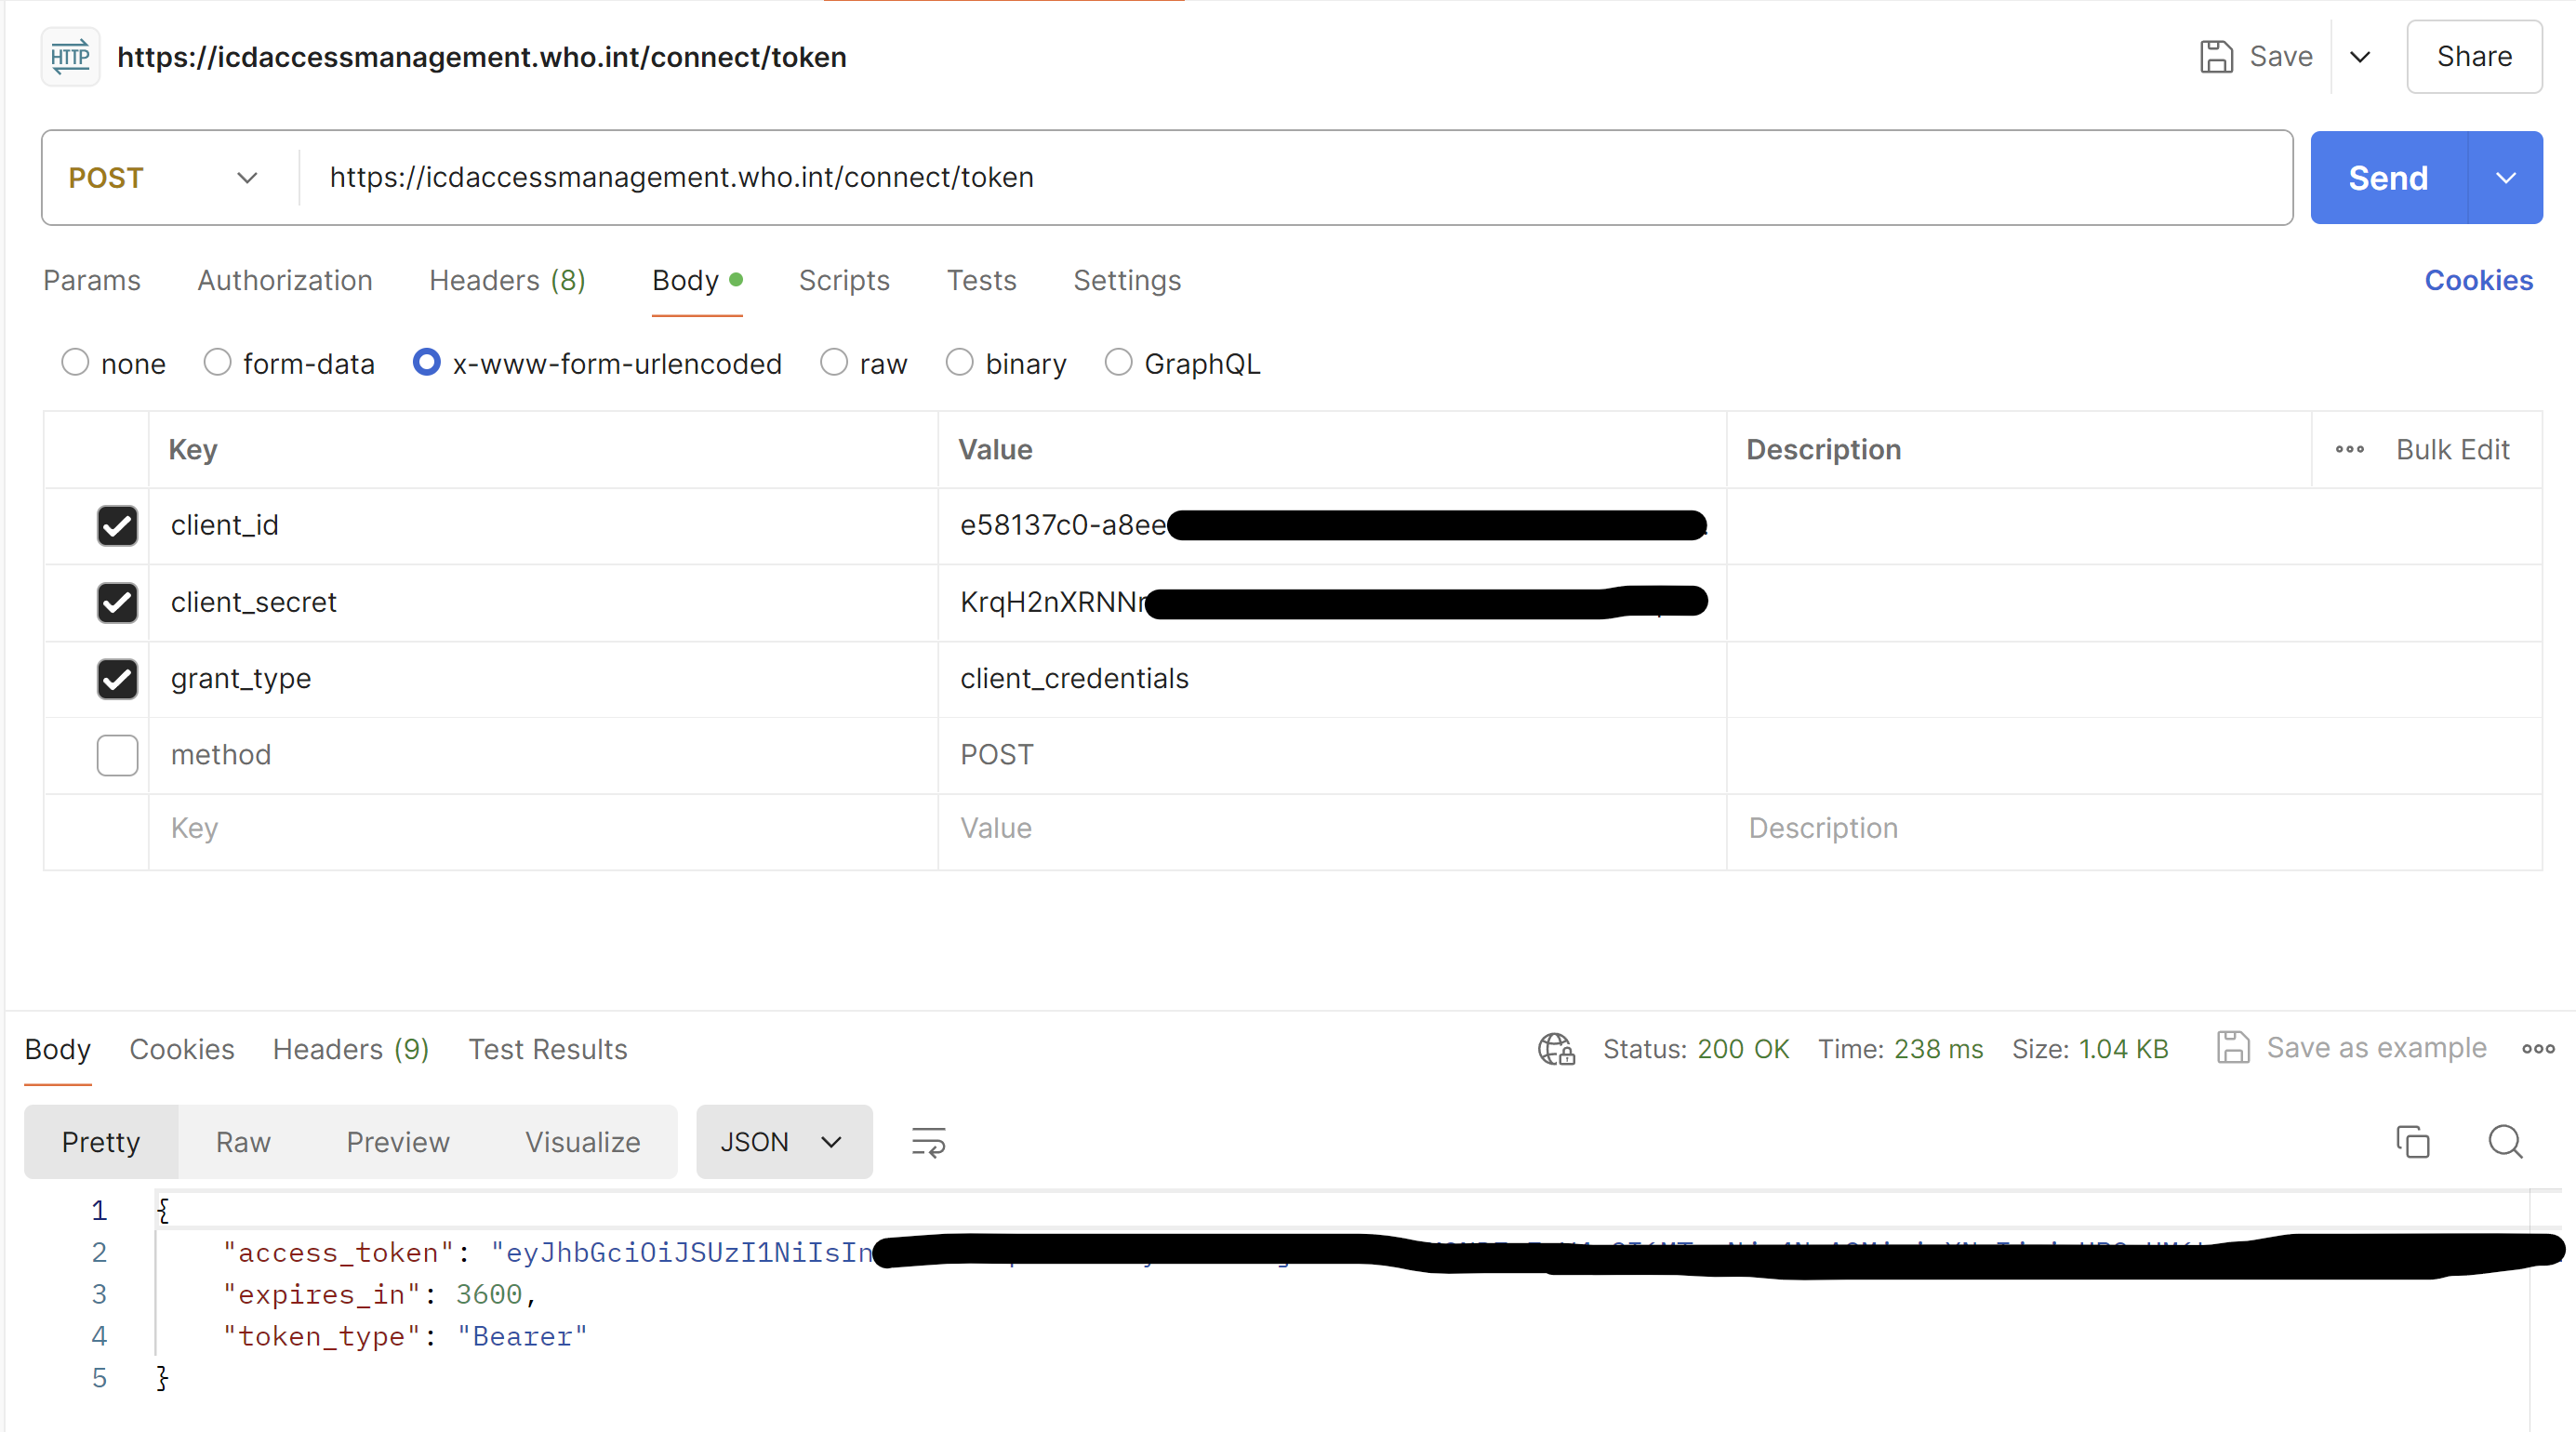The height and width of the screenshot is (1432, 2576).
Task: Click the network globe lock icon
Action: tap(1556, 1049)
